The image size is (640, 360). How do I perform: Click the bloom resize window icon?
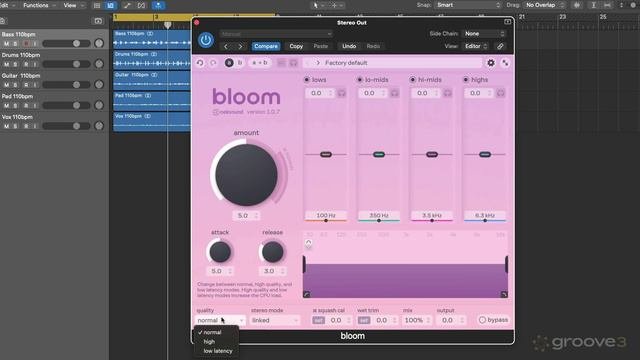click(x=505, y=63)
